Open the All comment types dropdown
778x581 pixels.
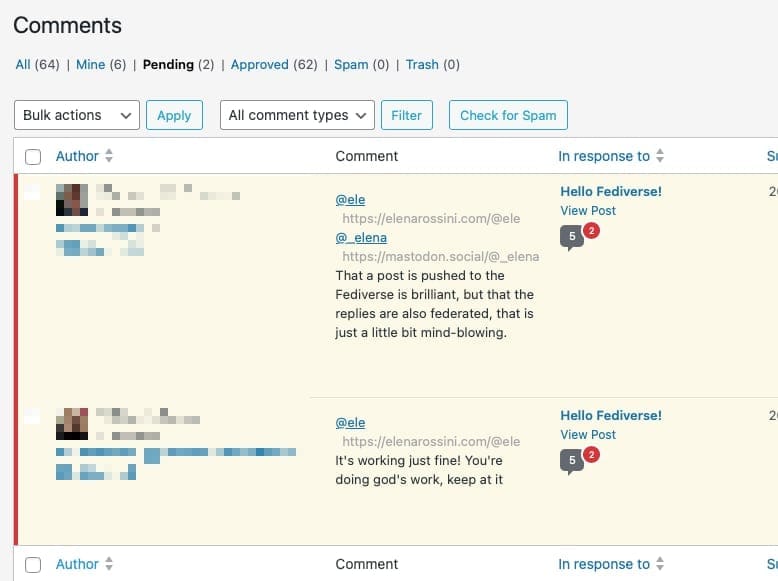point(297,115)
